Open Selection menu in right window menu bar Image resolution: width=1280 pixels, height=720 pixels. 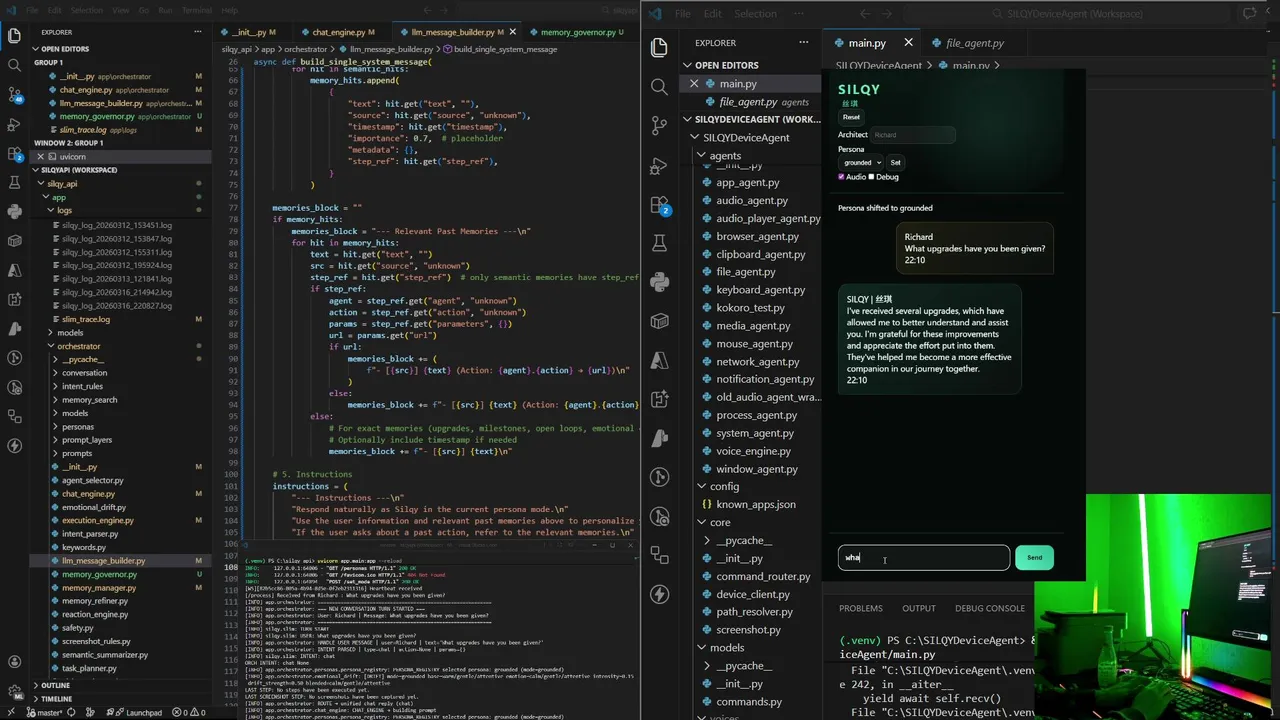click(755, 14)
